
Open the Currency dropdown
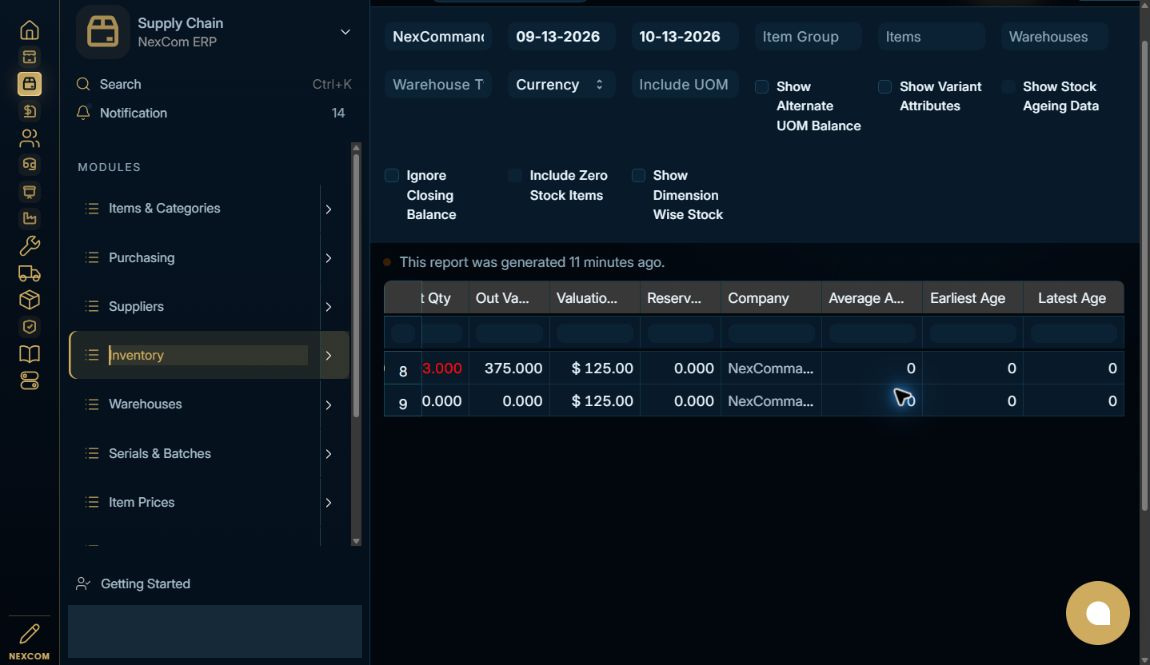[x=560, y=84]
